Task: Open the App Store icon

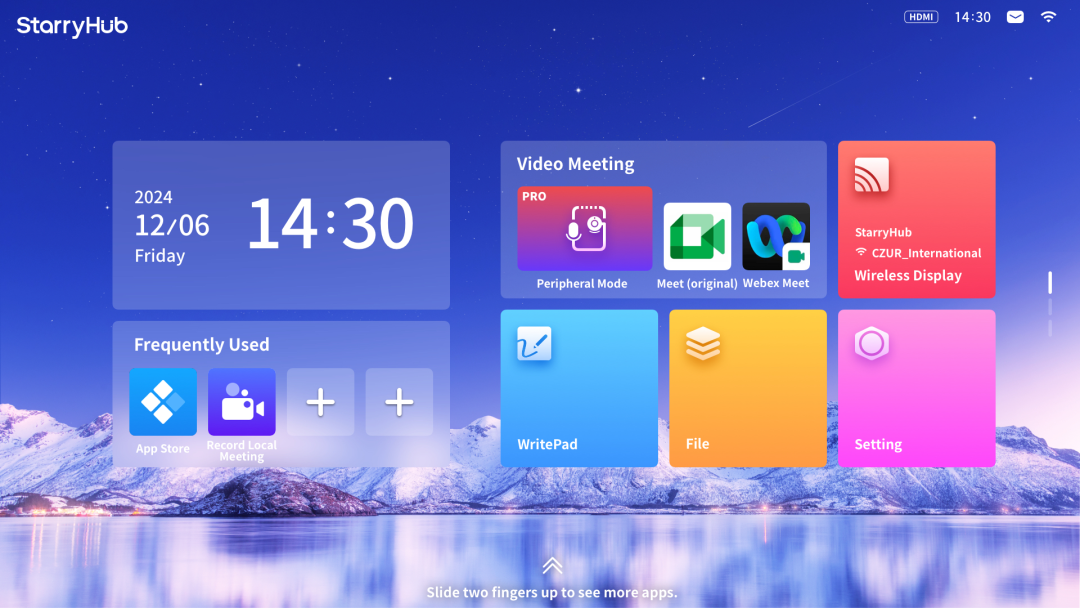Action: 163,401
